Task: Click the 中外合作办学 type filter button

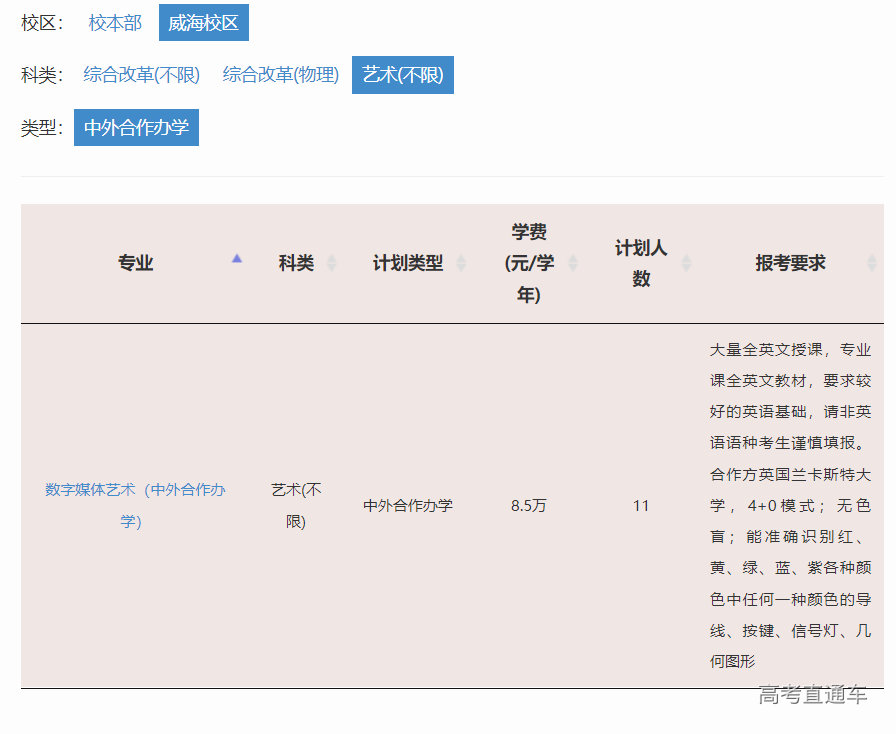Action: coord(136,127)
